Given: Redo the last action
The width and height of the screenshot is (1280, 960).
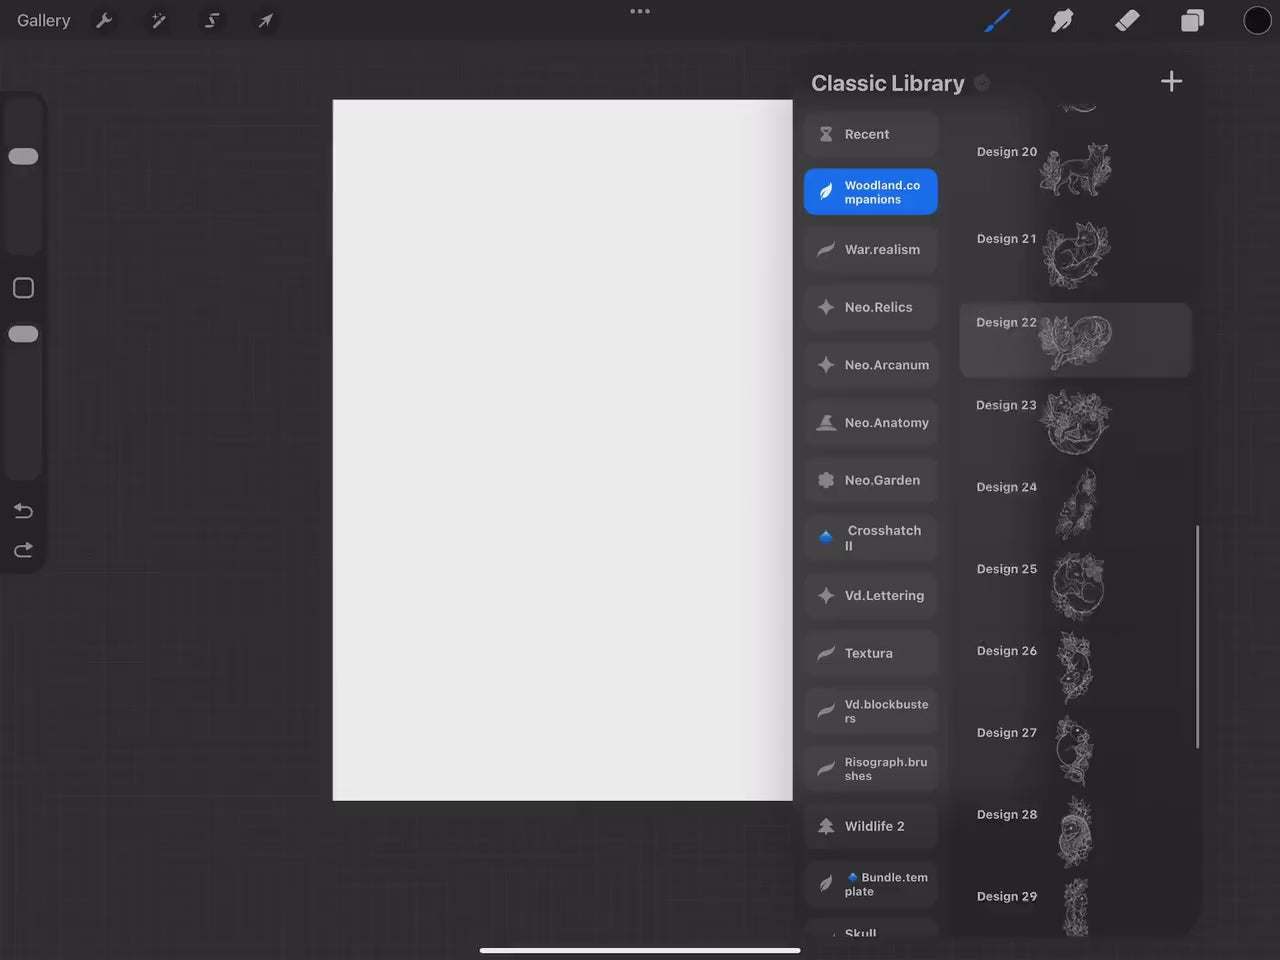Looking at the screenshot, I should [23, 550].
